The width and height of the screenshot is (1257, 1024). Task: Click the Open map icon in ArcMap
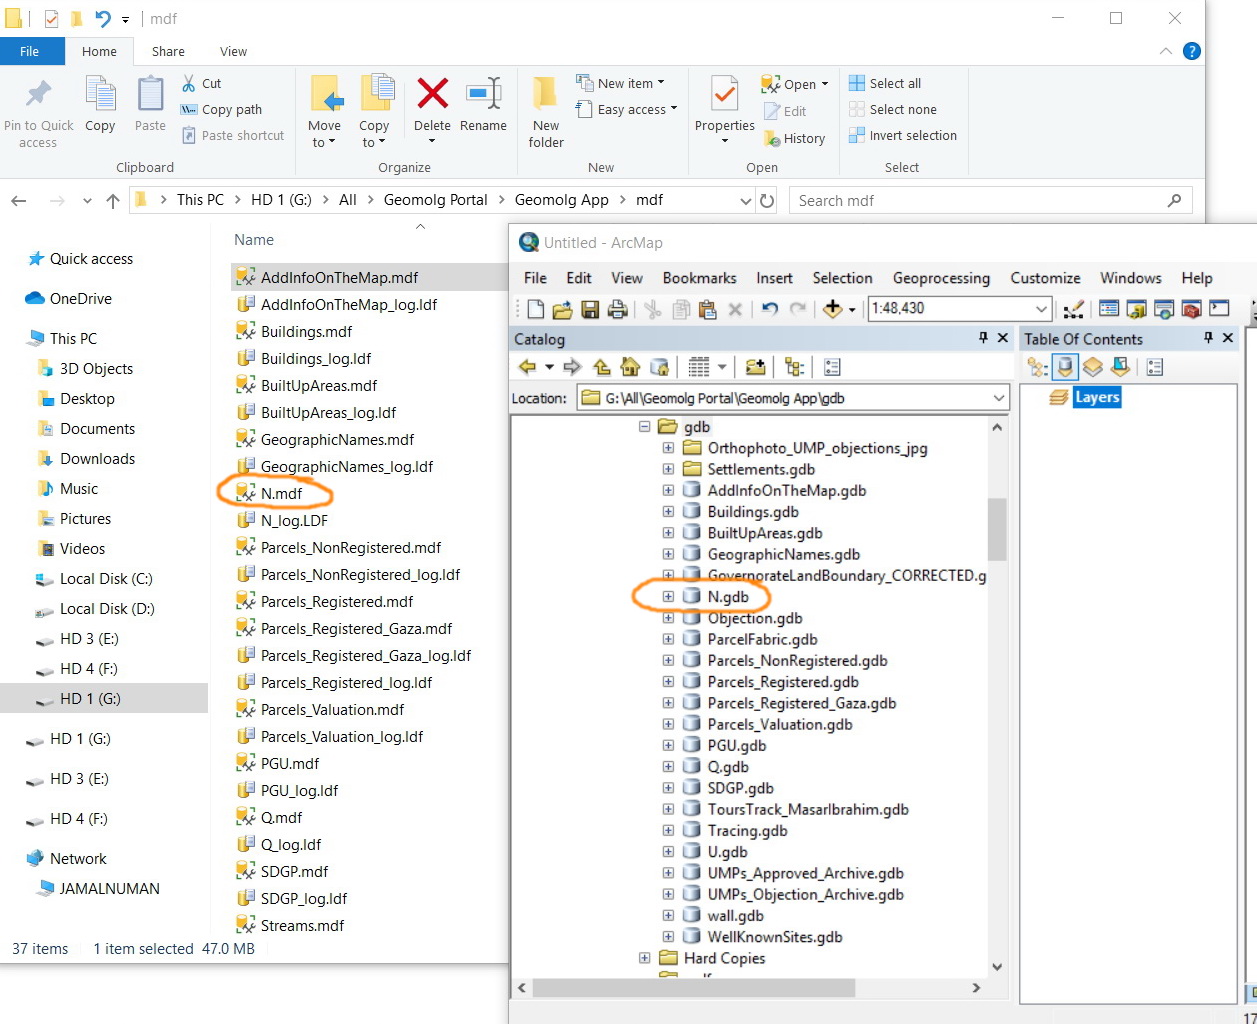tap(562, 309)
